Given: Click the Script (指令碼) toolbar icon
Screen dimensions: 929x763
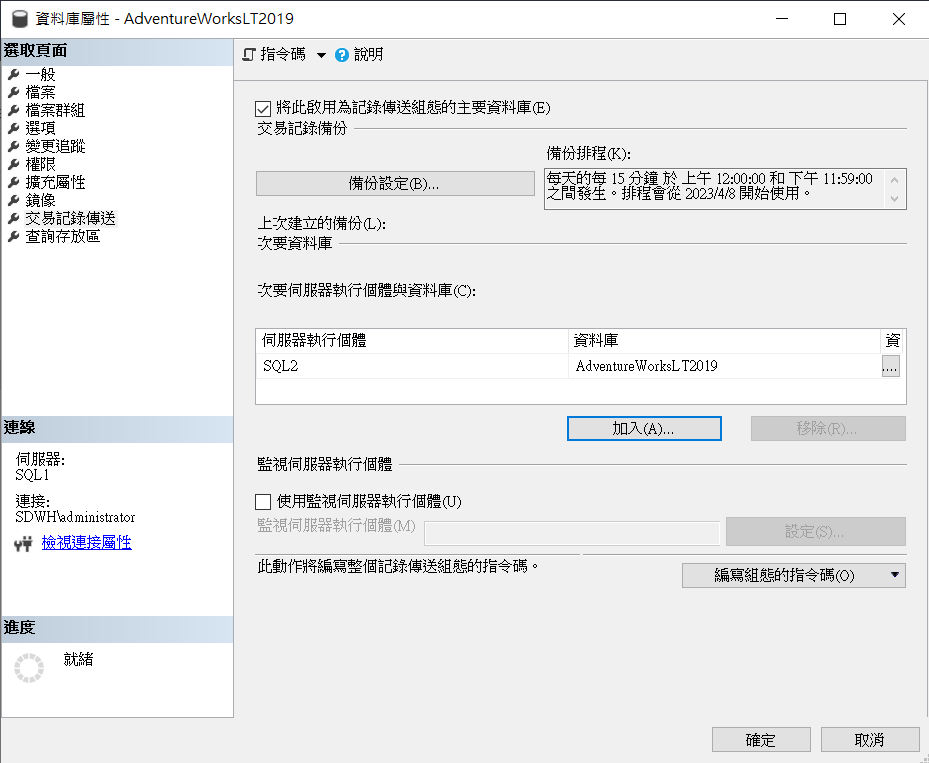Looking at the screenshot, I should pos(250,55).
